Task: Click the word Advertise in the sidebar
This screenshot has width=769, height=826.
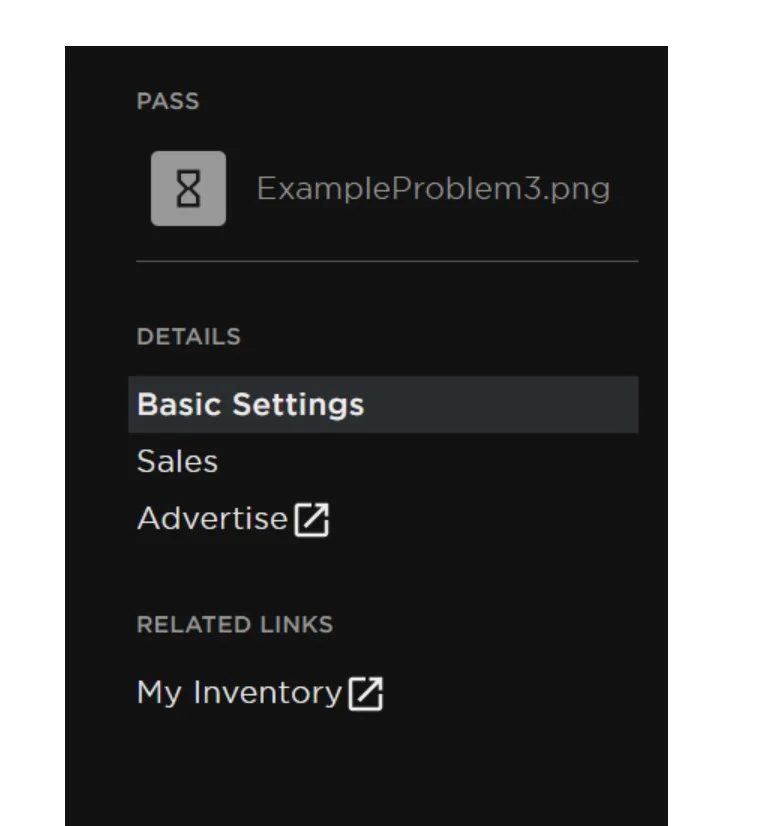Action: click(212, 520)
